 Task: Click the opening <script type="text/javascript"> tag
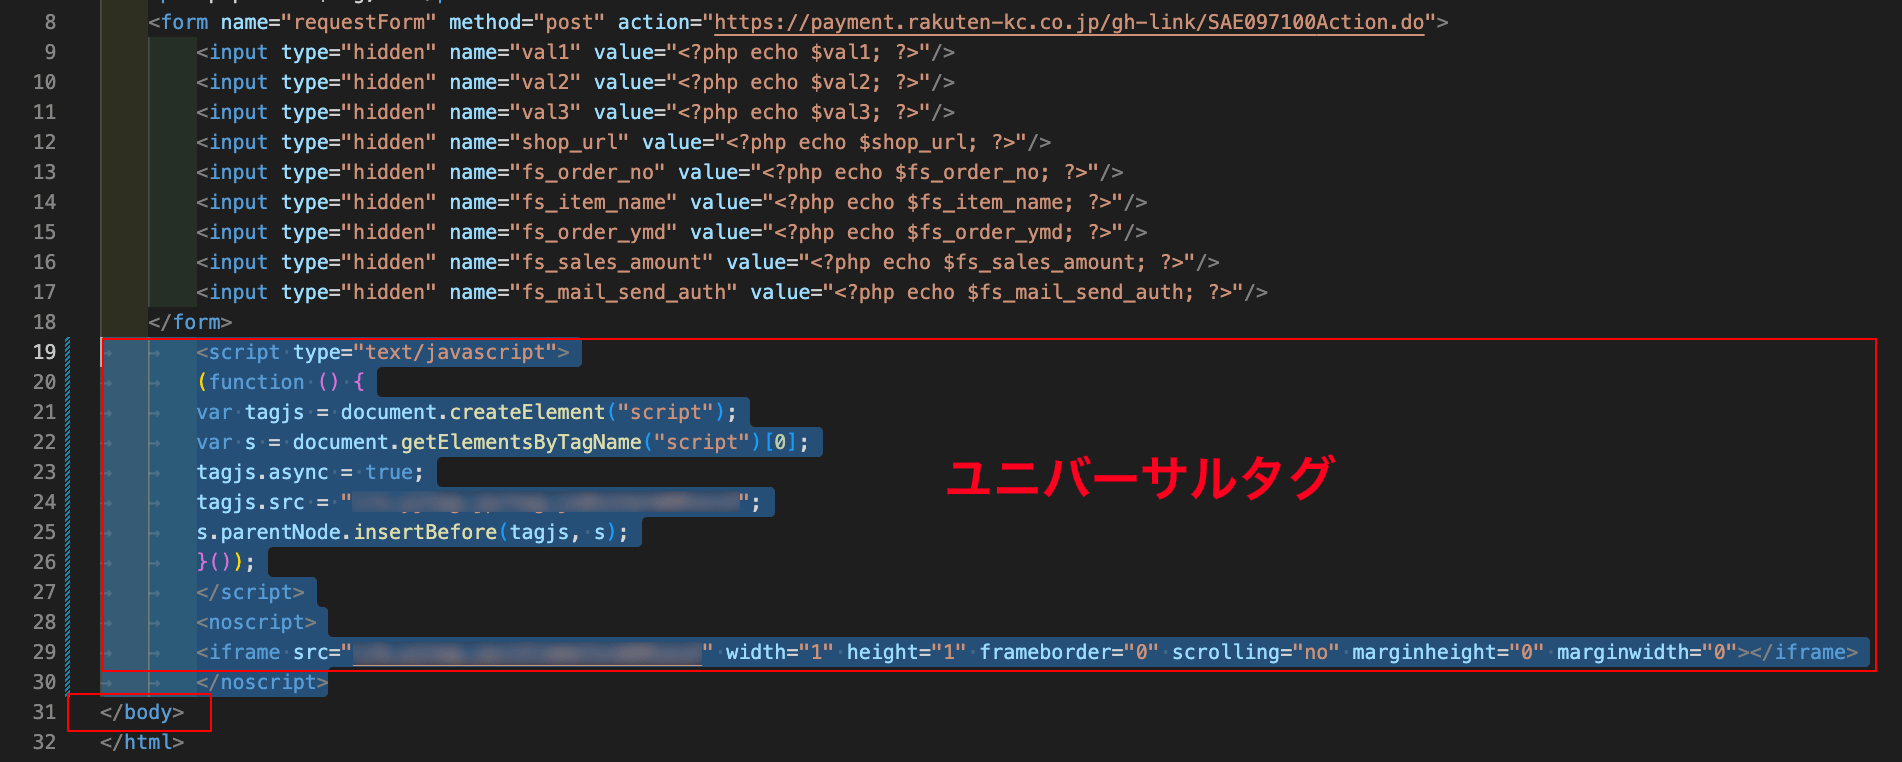pyautogui.click(x=383, y=352)
